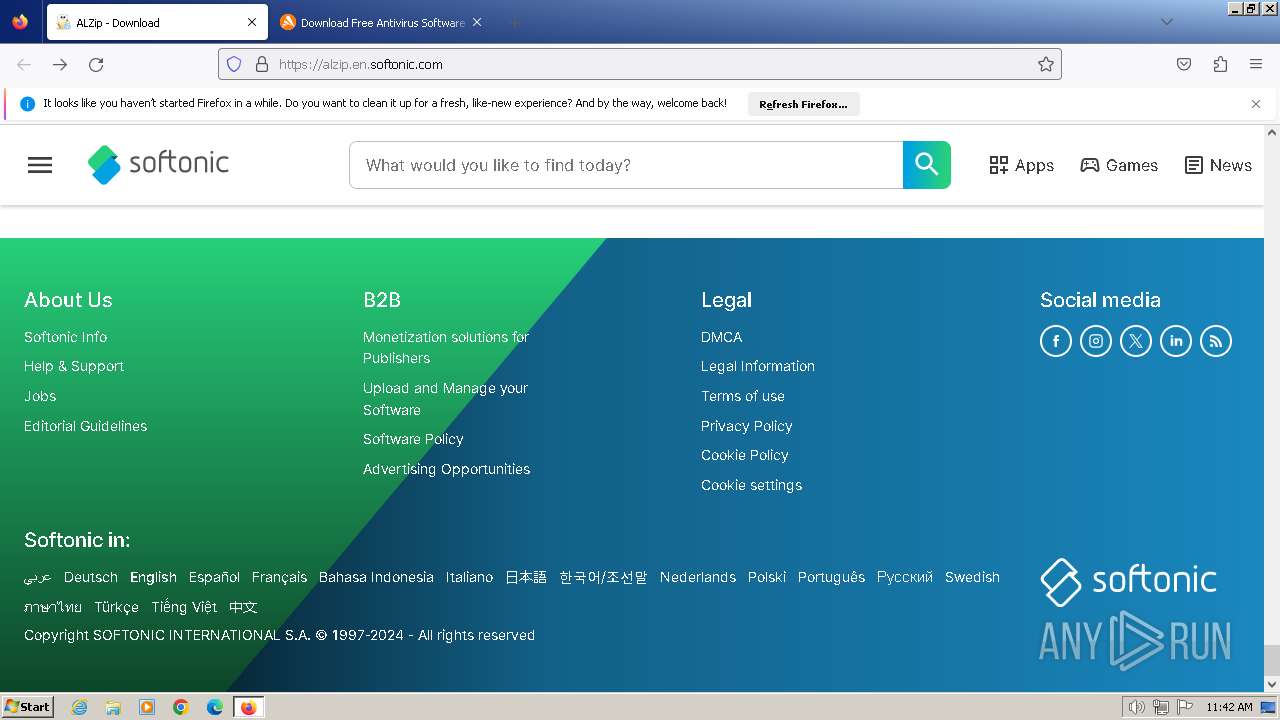Switch site language to Türkçe
The height and width of the screenshot is (720, 1280).
point(117,607)
